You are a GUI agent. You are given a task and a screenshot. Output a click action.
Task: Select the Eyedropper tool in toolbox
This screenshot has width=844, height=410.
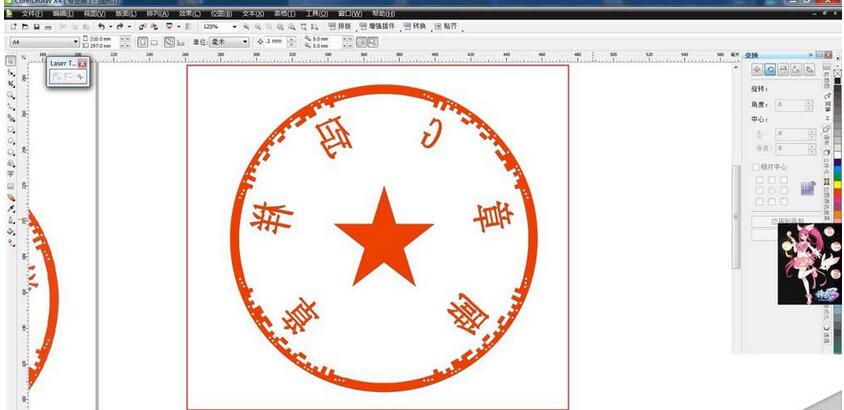click(x=11, y=209)
